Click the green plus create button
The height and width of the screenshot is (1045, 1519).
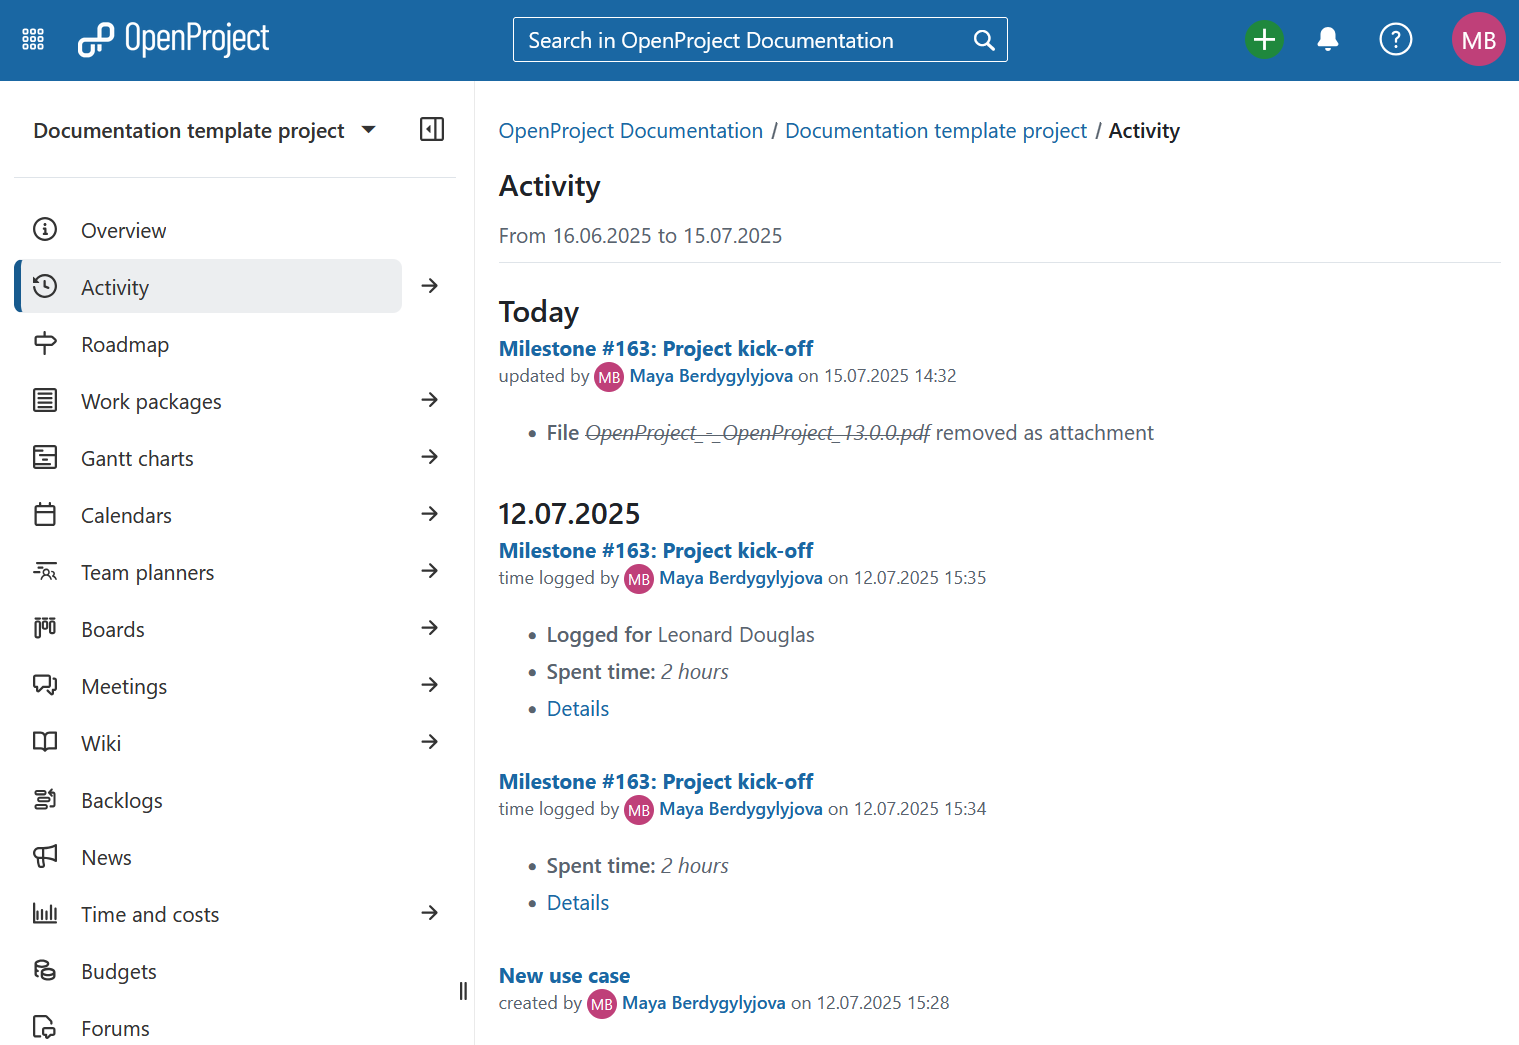pos(1264,40)
